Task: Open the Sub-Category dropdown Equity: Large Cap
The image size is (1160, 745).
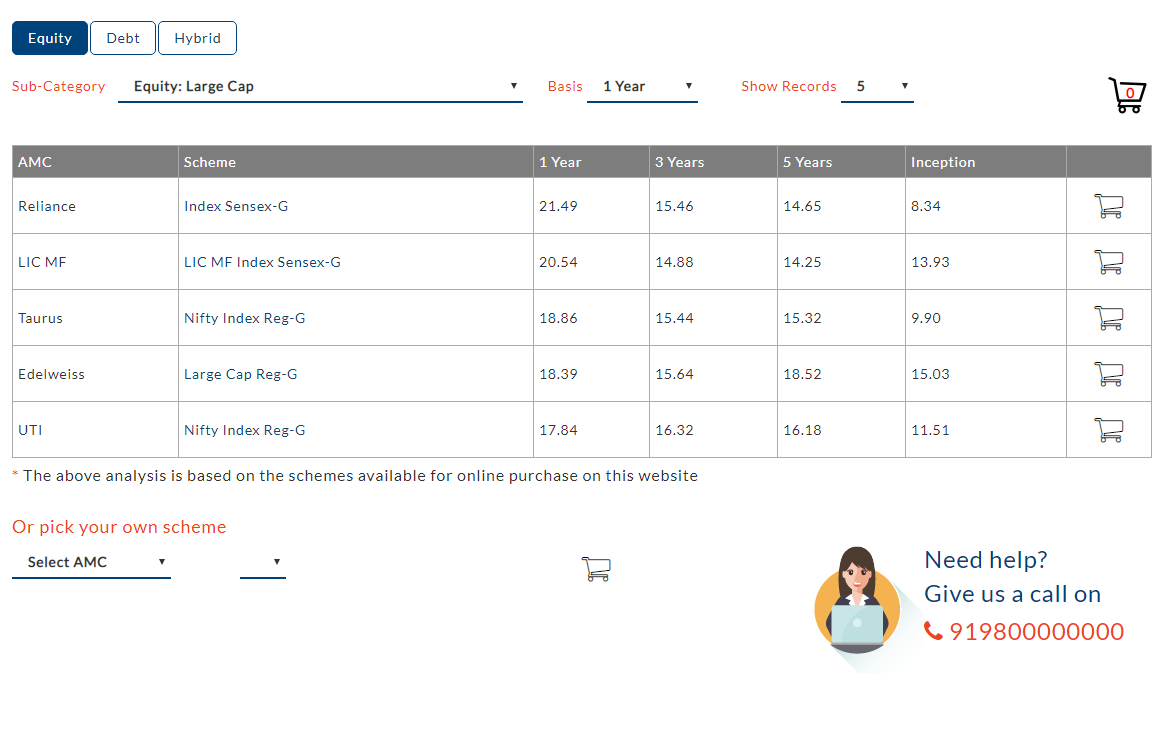Action: click(320, 86)
